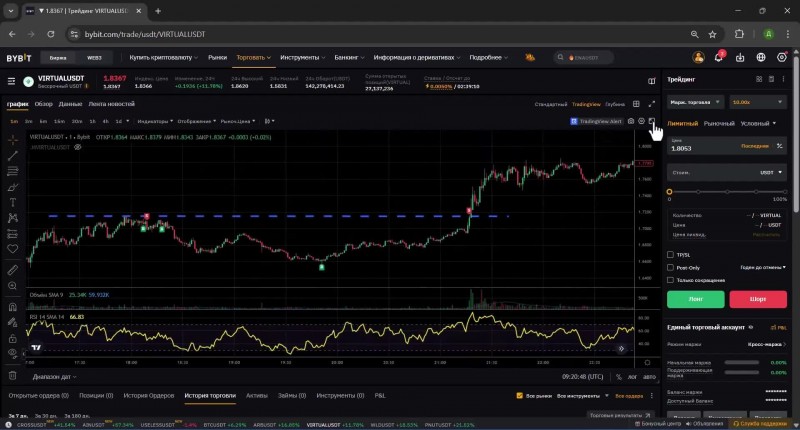Reload the page in the browser

pos(51,34)
